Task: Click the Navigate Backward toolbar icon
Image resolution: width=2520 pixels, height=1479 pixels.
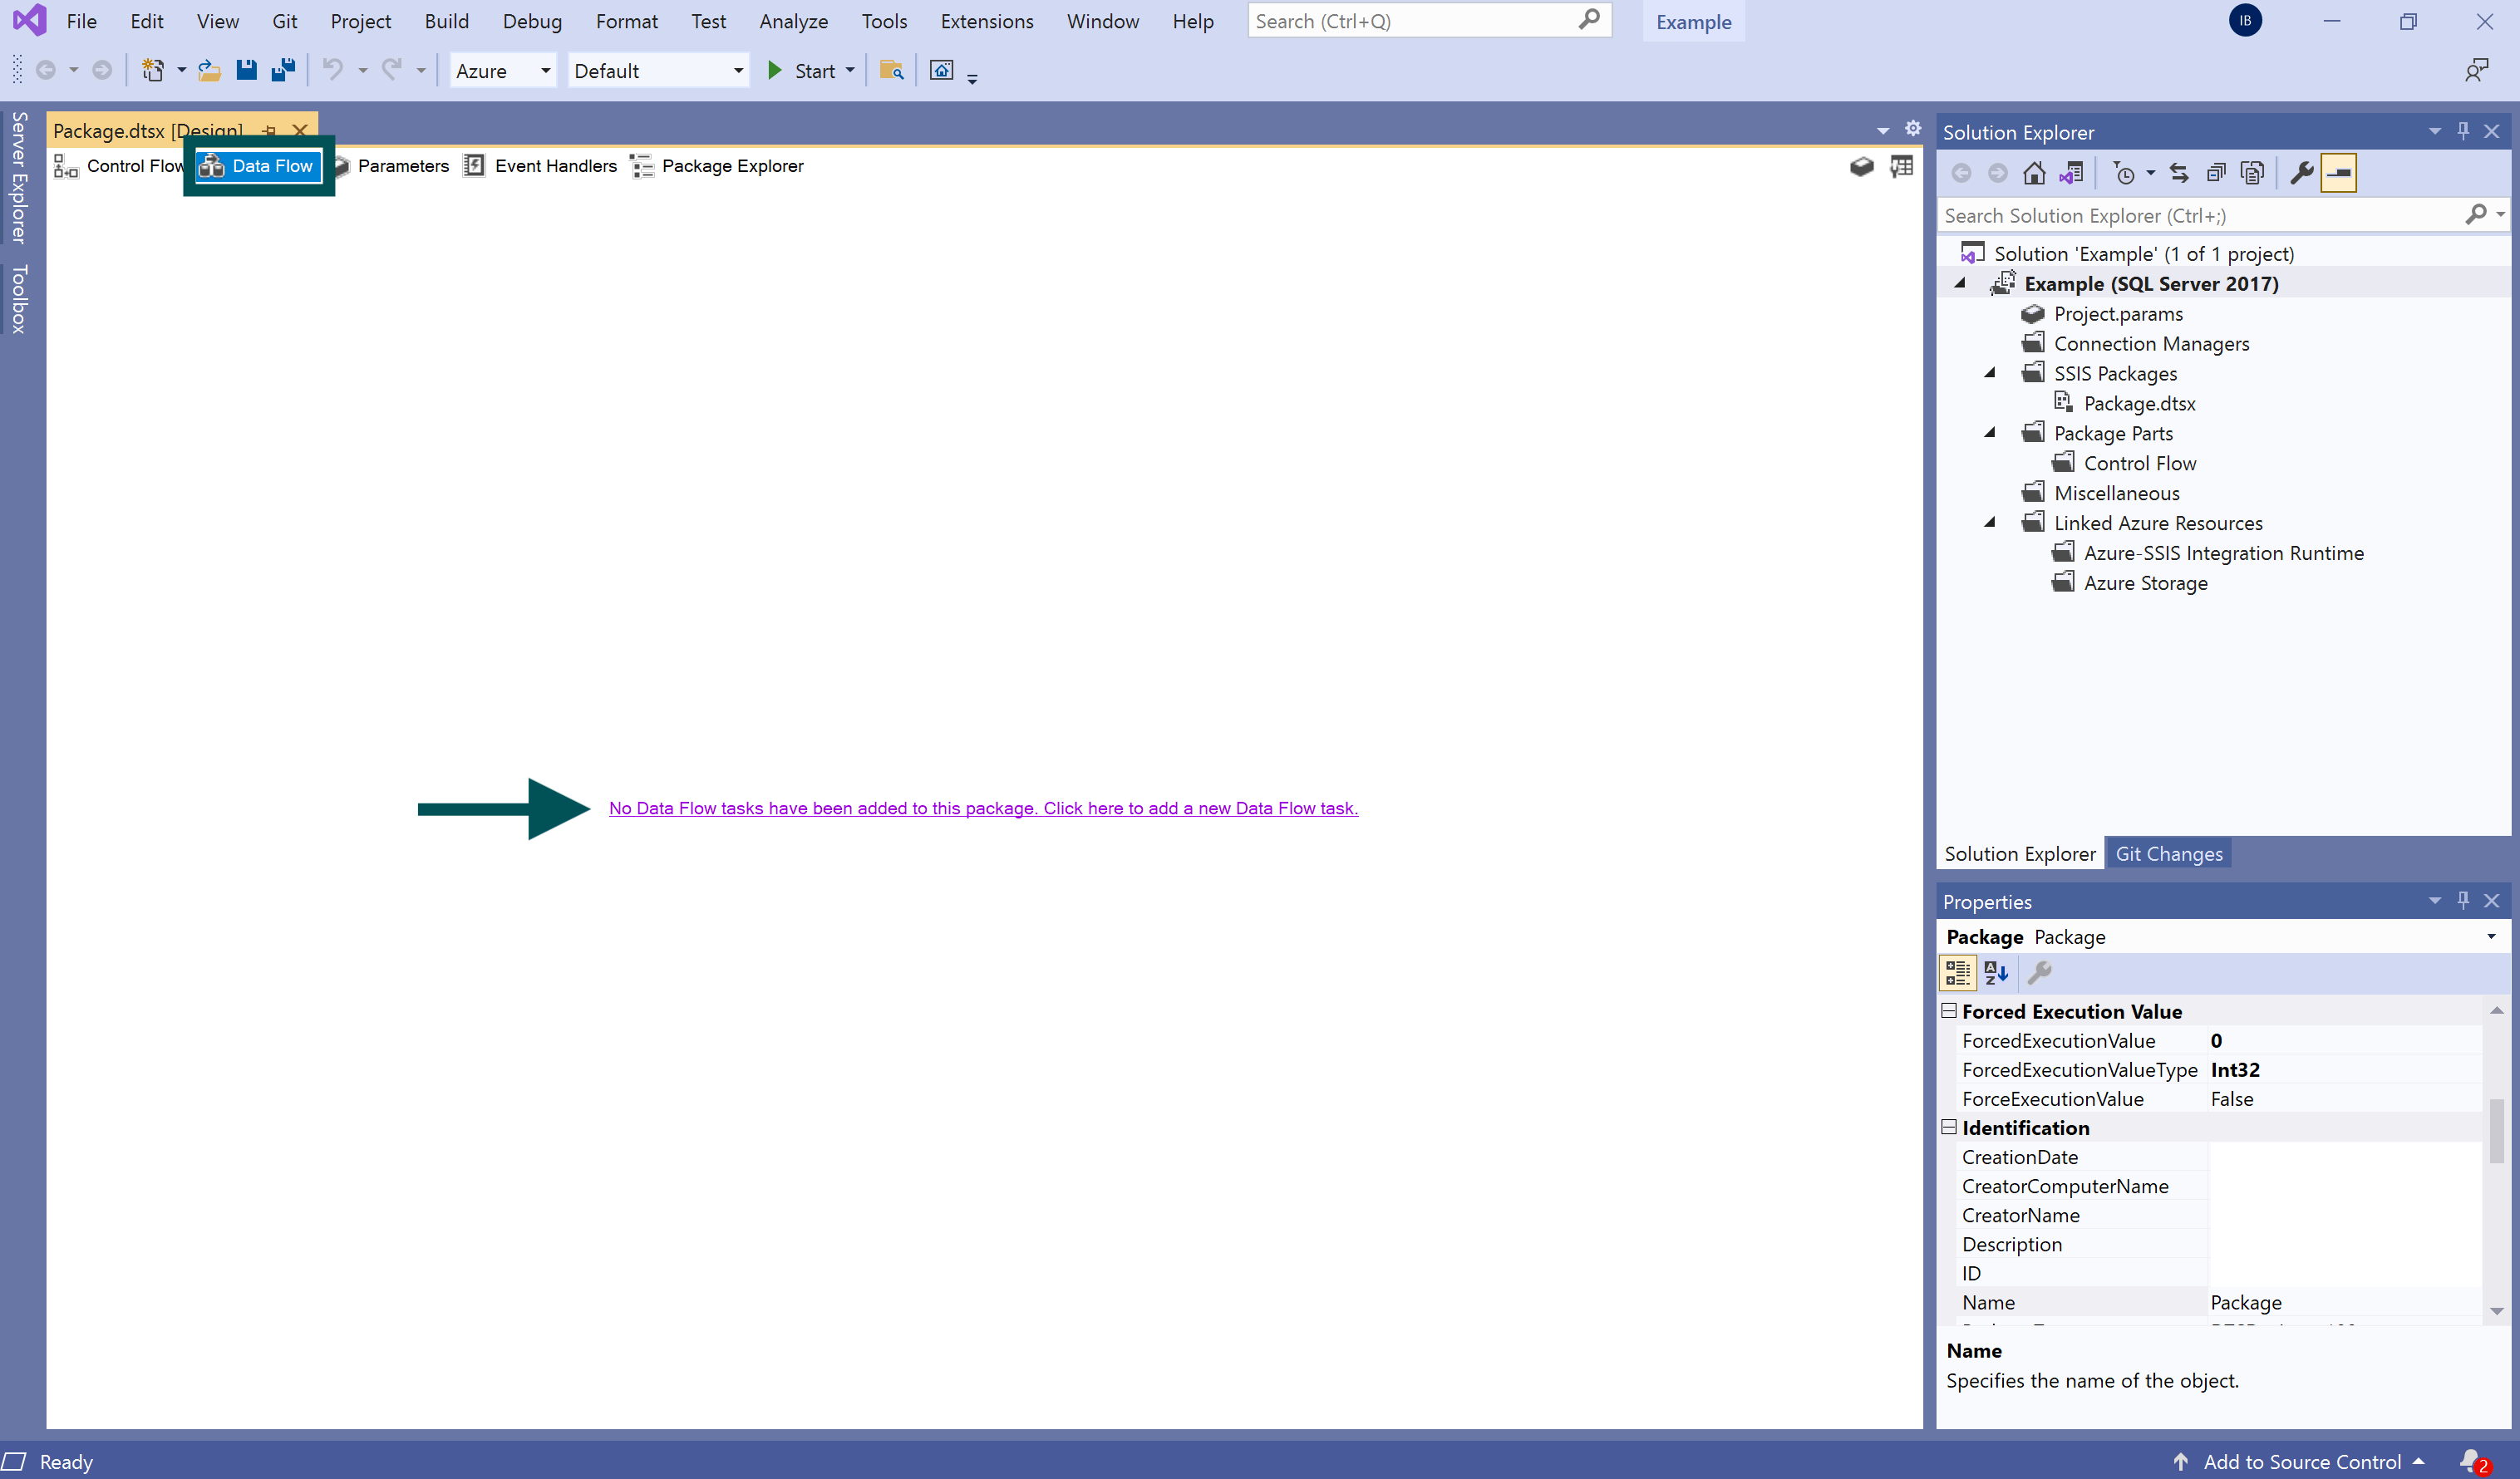Action: (46, 70)
